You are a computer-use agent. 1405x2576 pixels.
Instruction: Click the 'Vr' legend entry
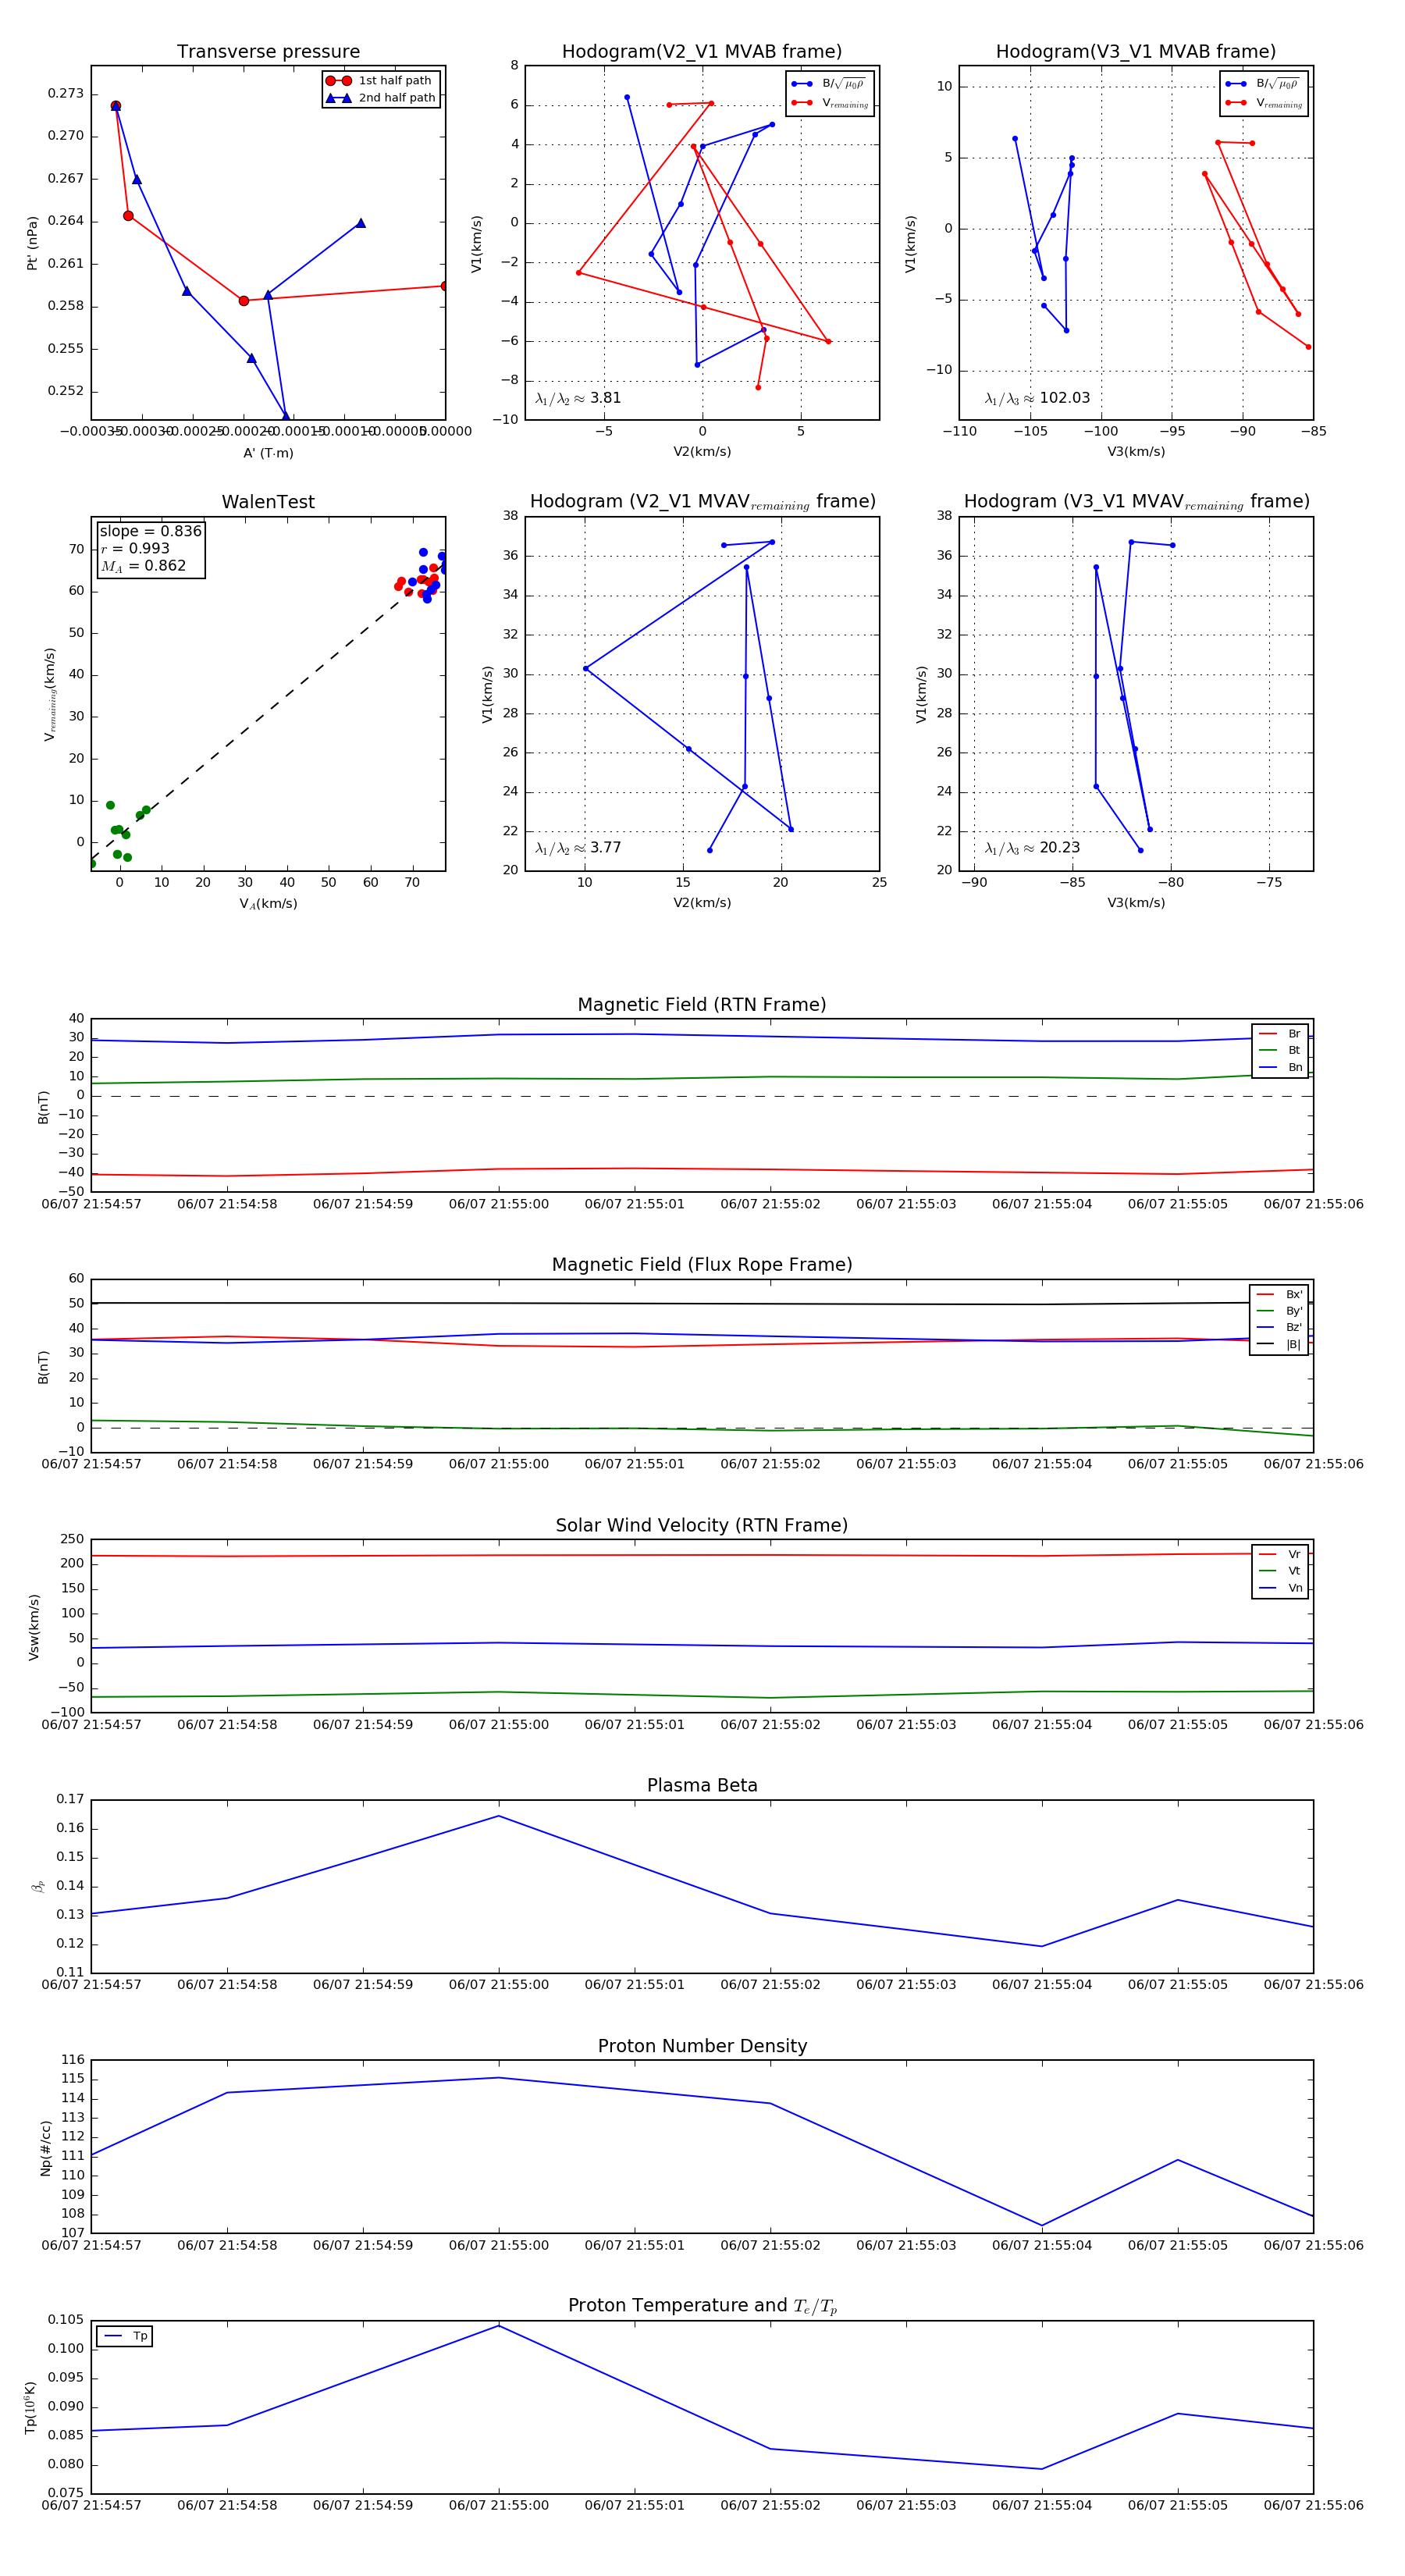pos(1280,1554)
